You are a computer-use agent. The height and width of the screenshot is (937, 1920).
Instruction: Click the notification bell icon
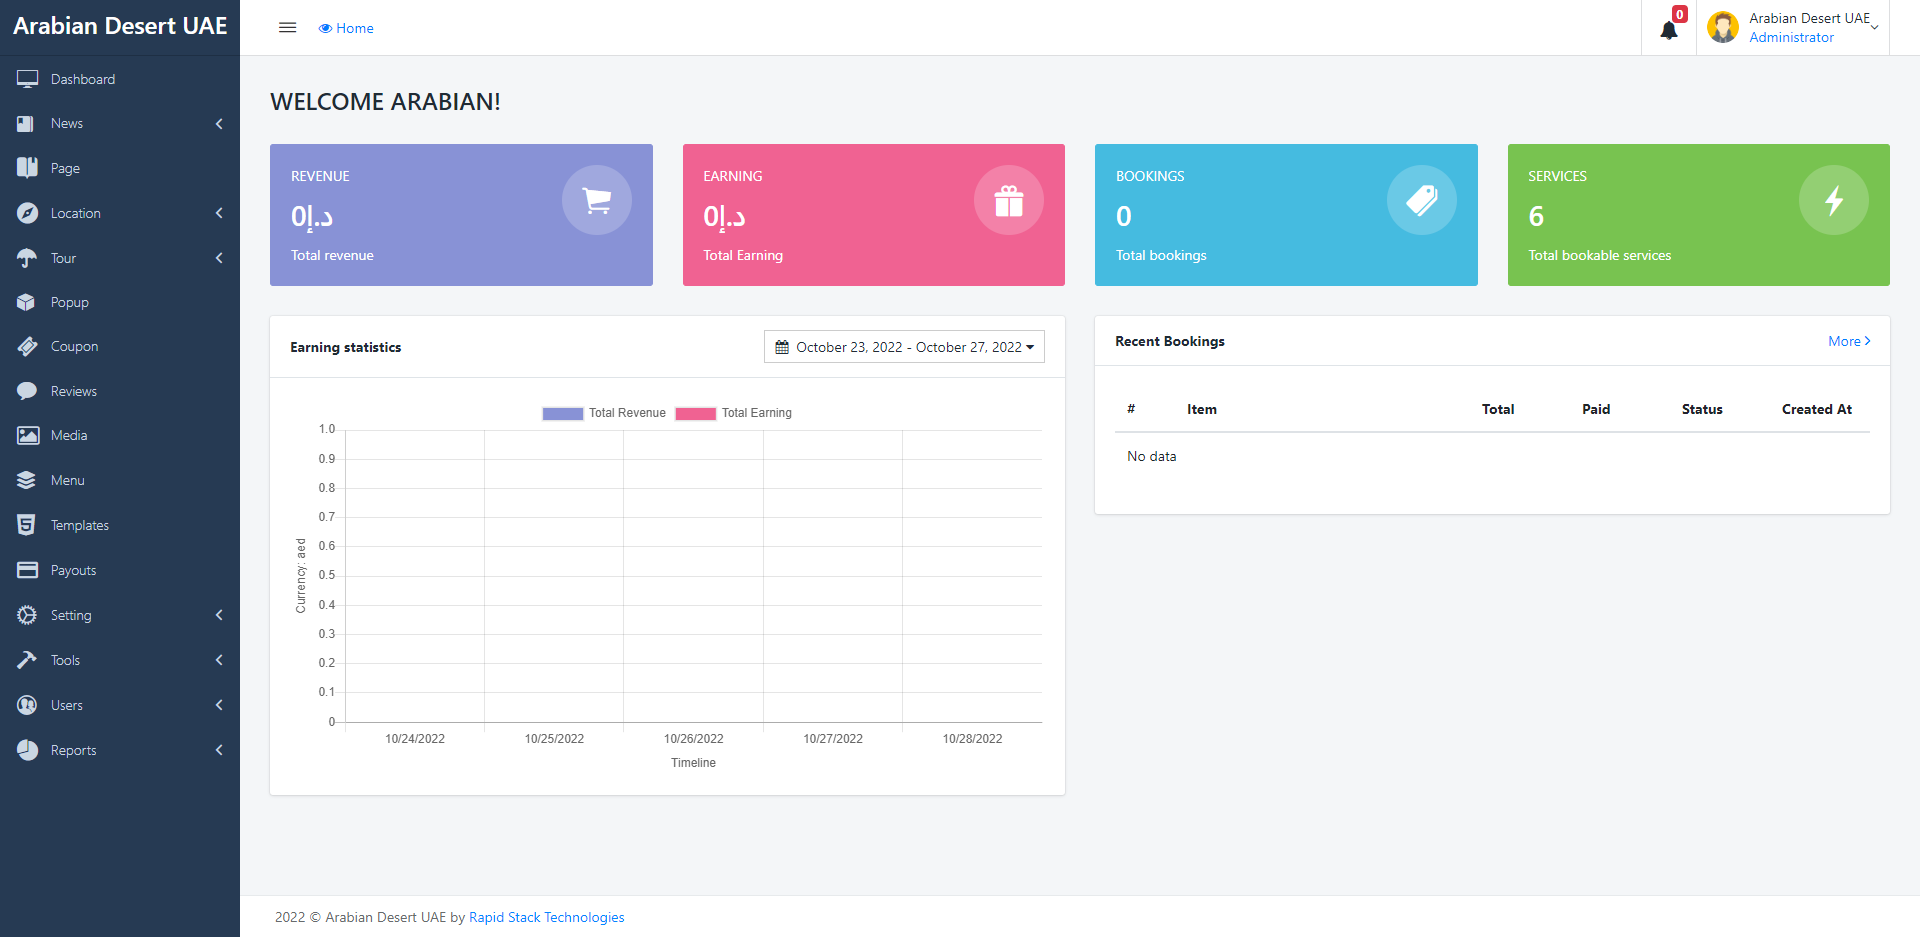click(1668, 30)
